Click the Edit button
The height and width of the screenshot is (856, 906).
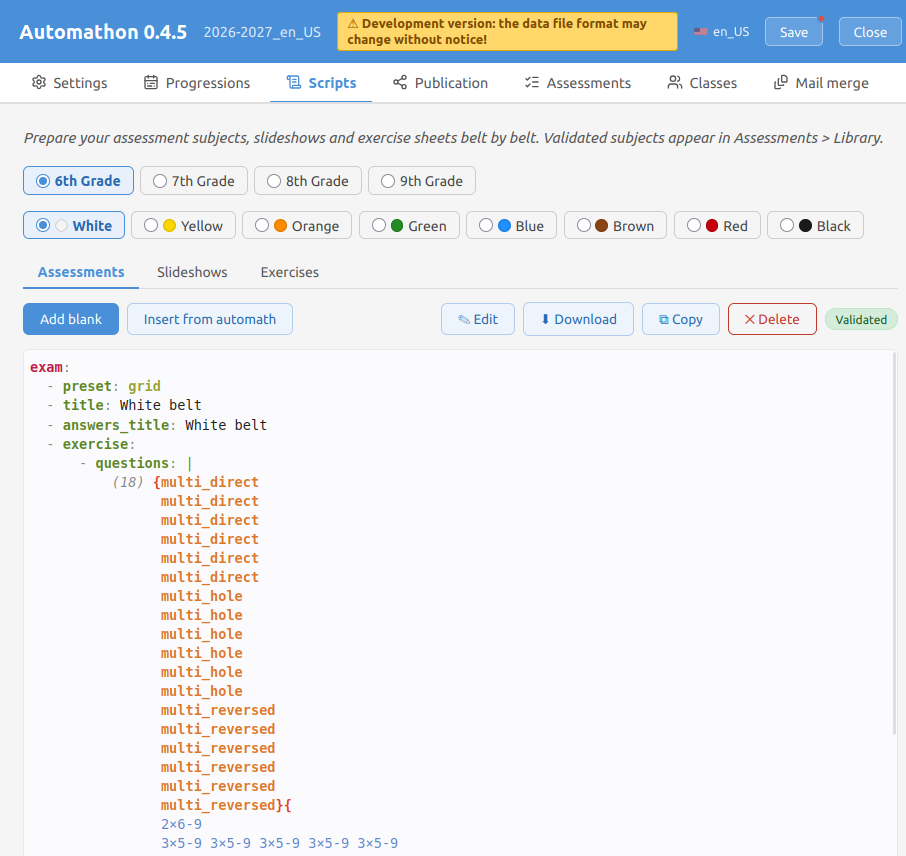(478, 319)
